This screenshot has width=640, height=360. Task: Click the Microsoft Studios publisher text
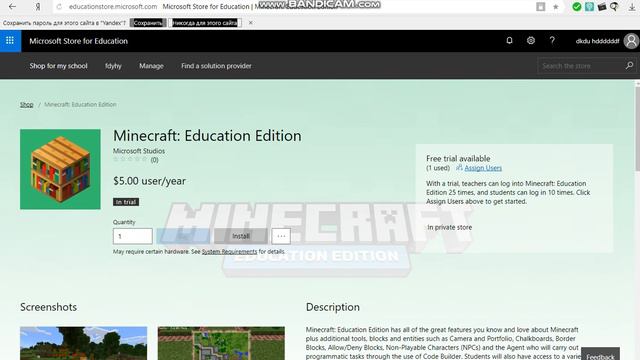pyautogui.click(x=139, y=151)
